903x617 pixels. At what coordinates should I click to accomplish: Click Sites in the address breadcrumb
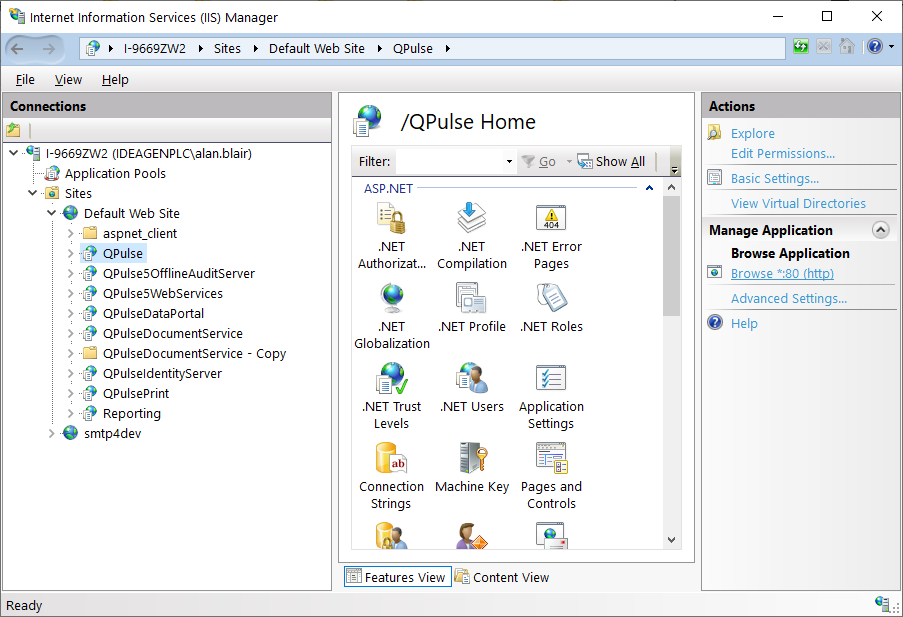pyautogui.click(x=227, y=48)
